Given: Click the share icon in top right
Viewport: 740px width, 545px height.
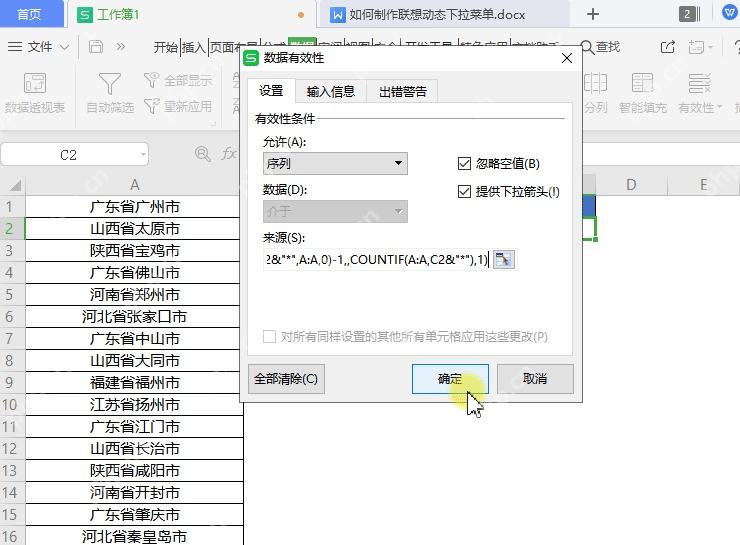Looking at the screenshot, I should coord(667,47).
